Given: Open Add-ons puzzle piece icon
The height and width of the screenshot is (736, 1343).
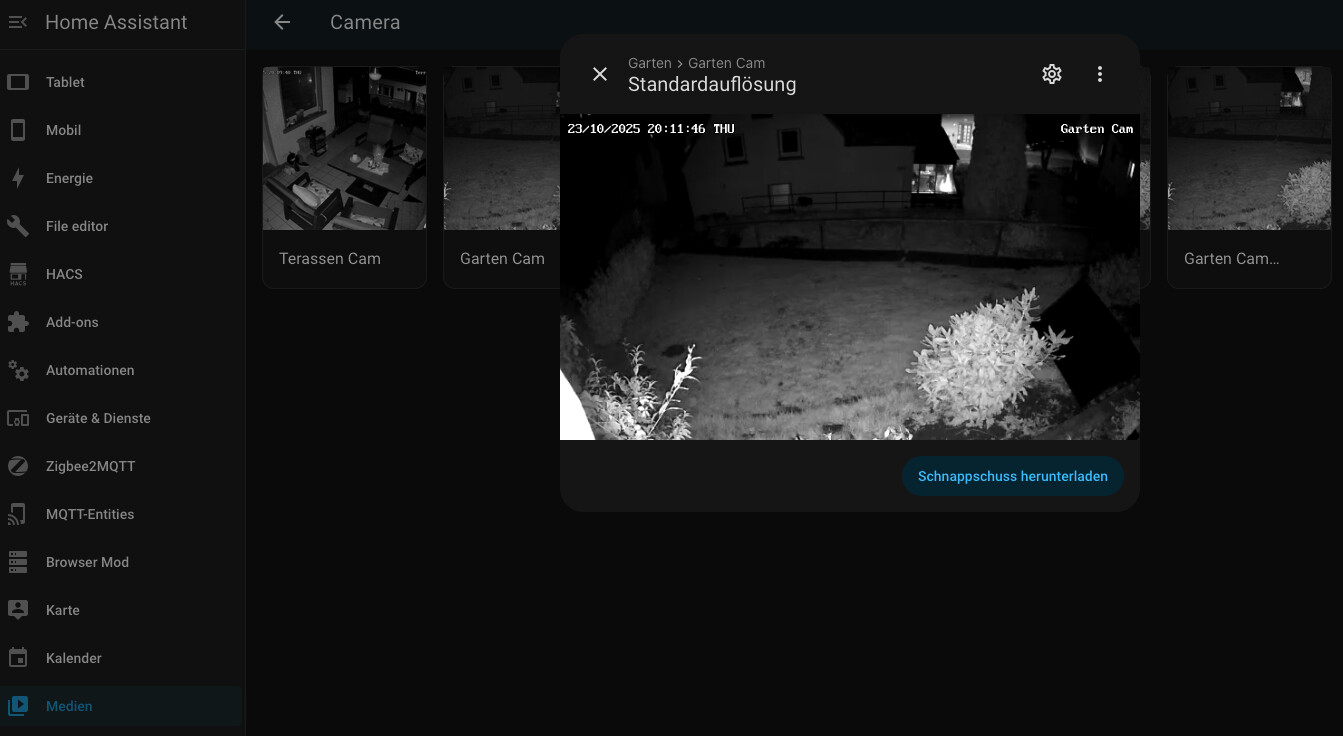Looking at the screenshot, I should [18, 322].
